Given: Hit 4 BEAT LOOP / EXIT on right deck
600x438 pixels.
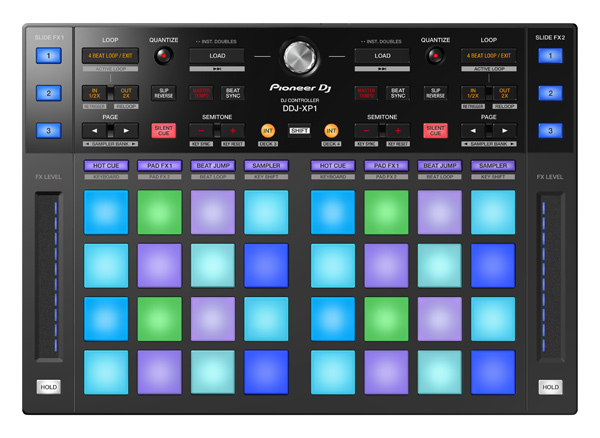Looking at the screenshot, I should coord(489,56).
